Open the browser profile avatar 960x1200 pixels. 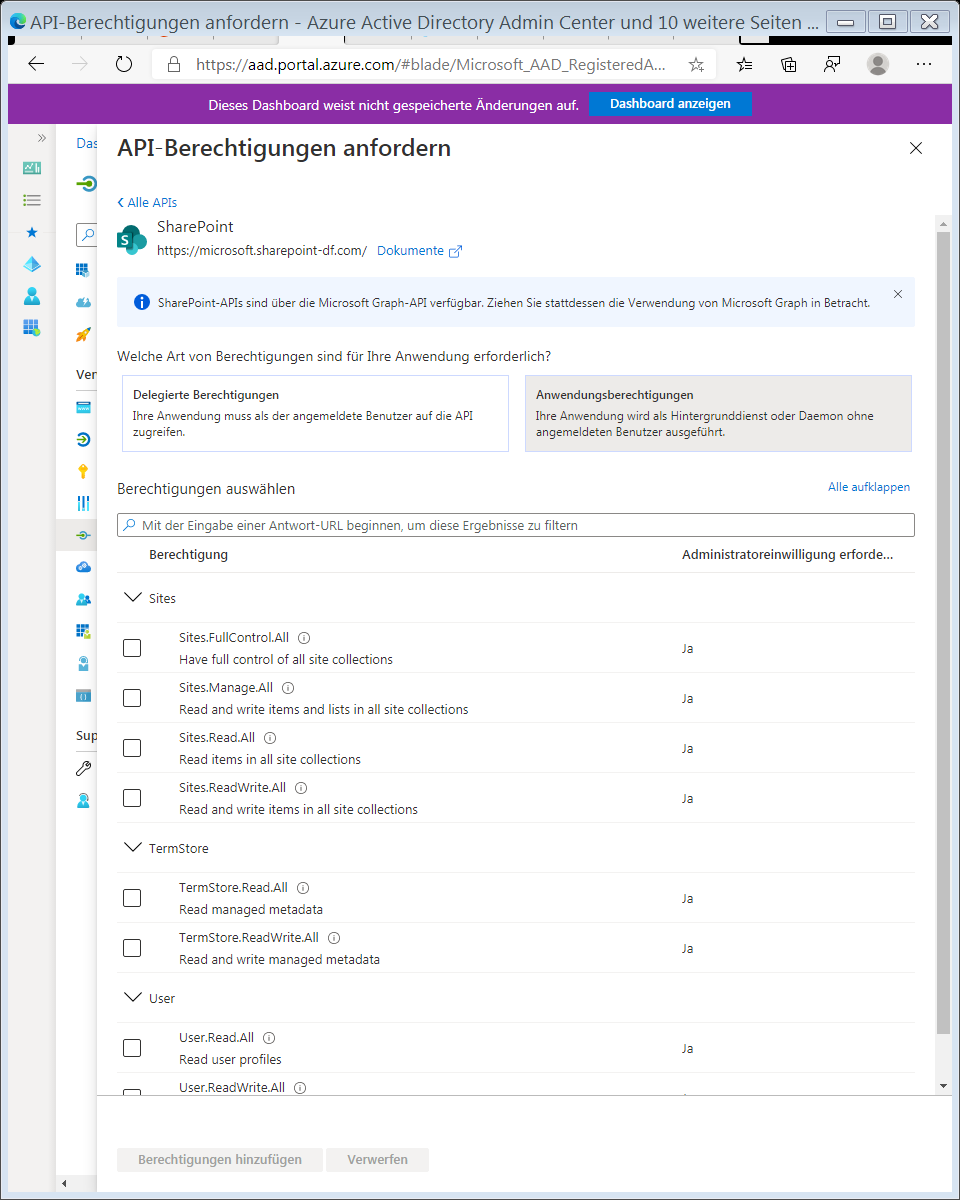[x=878, y=64]
